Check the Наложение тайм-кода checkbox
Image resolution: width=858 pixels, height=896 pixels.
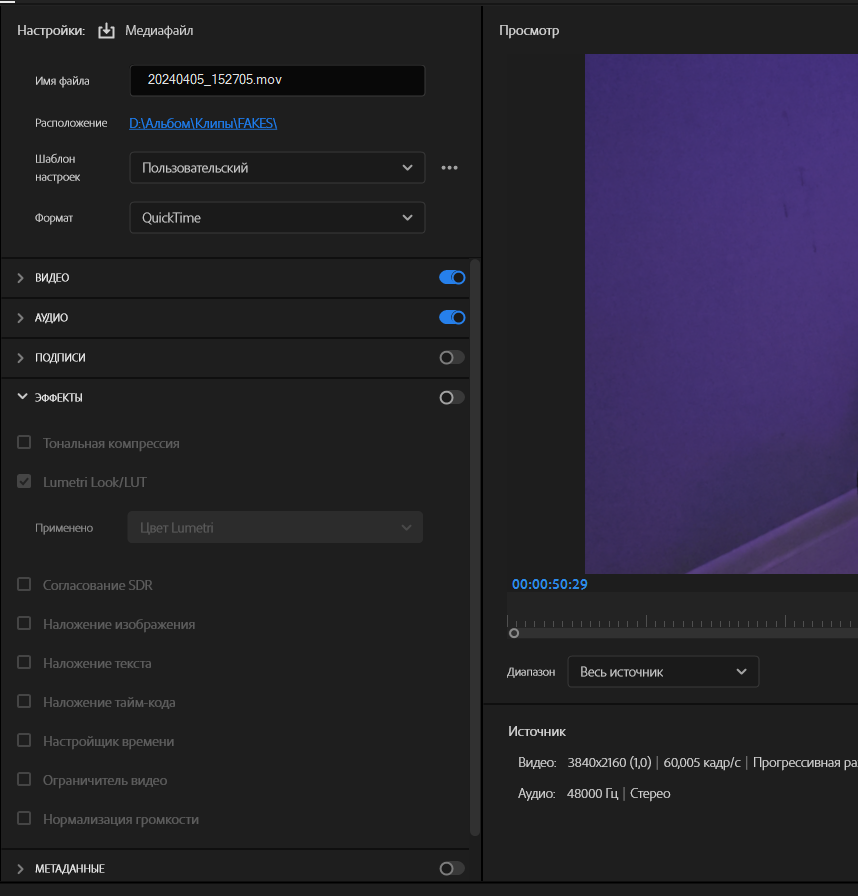coord(23,702)
